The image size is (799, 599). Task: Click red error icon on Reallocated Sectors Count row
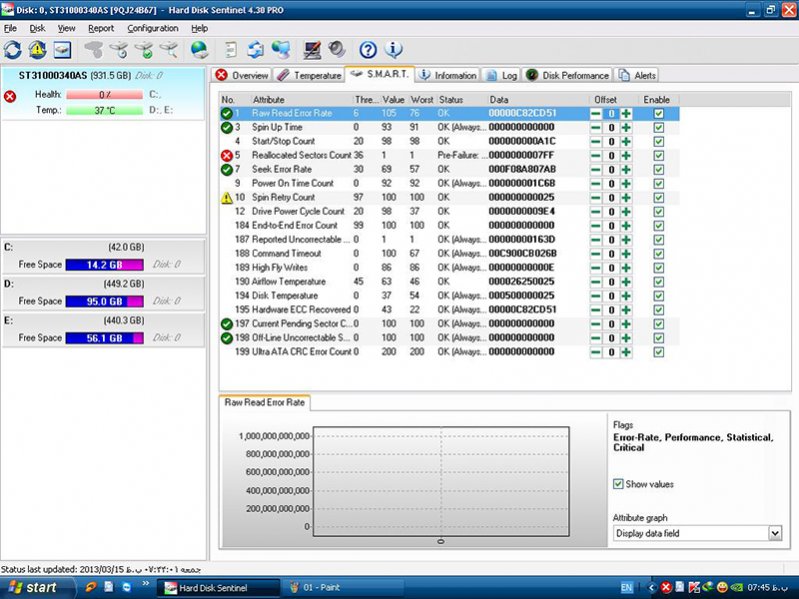(x=227, y=156)
